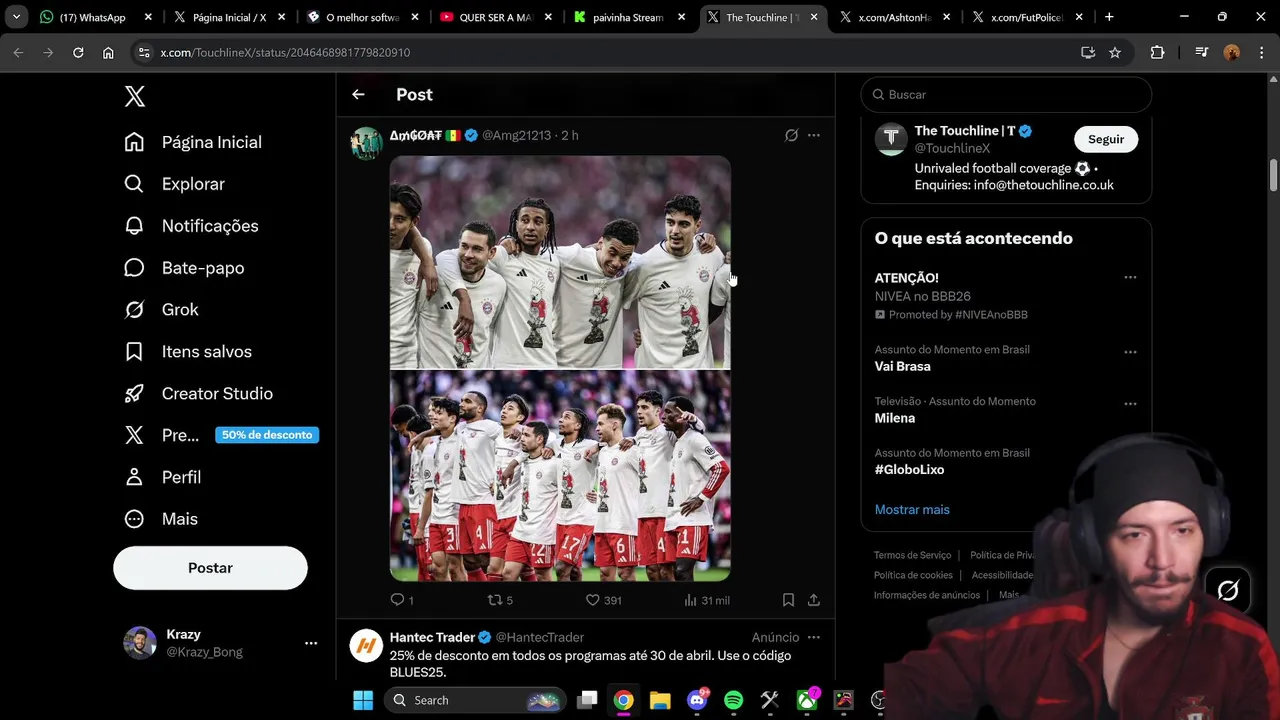This screenshot has height=720, width=1280.
Task: Open Perfil page
Action: [x=162, y=477]
